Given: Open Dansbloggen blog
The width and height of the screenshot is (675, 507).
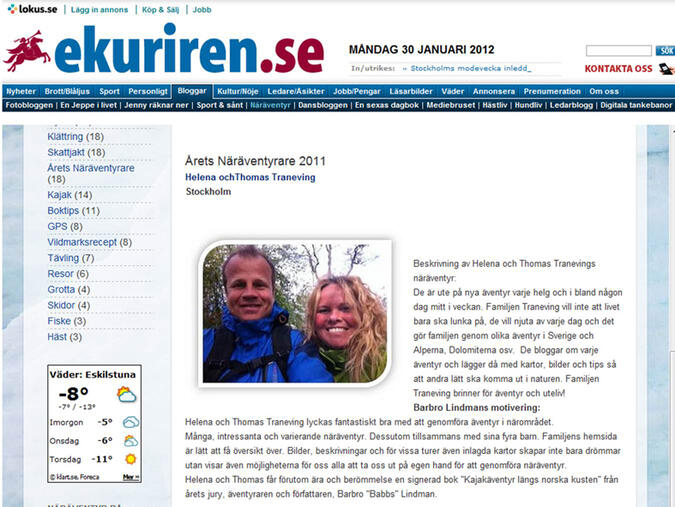Looking at the screenshot, I should pos(323,105).
